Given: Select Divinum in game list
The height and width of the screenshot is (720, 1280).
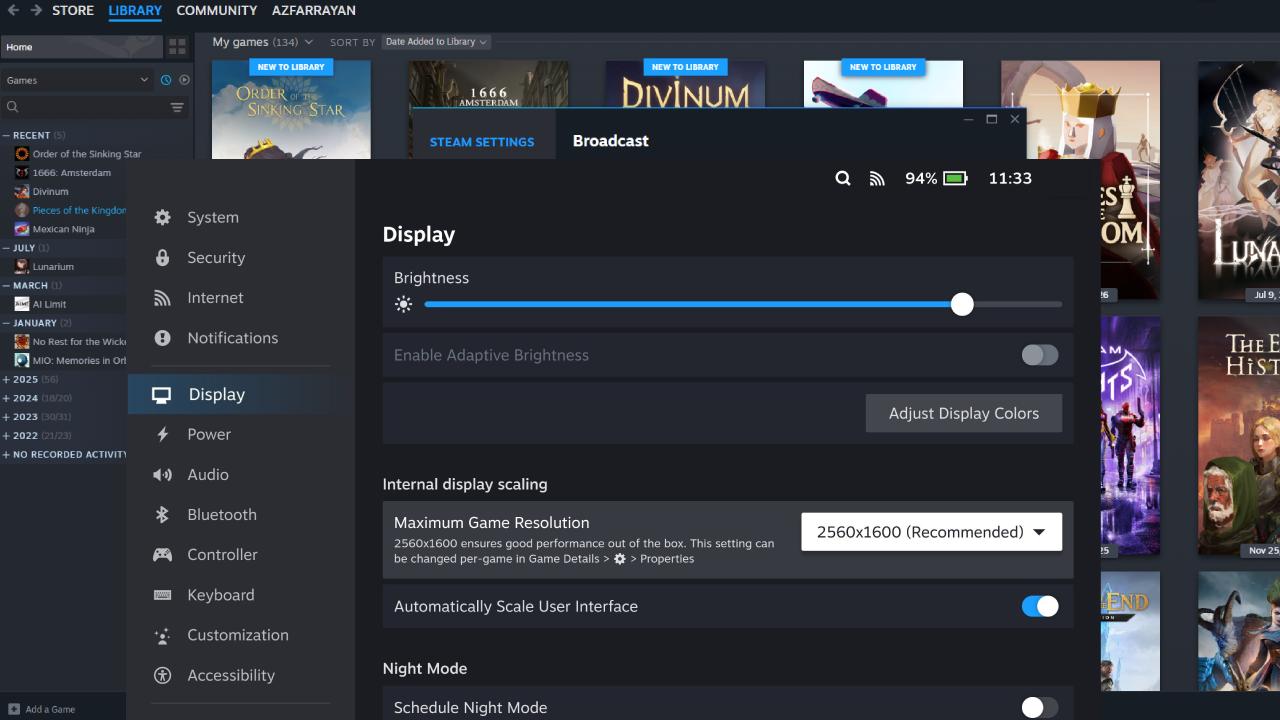Looking at the screenshot, I should click(x=51, y=192).
